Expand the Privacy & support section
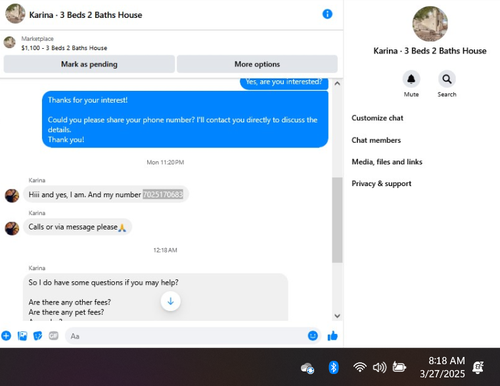 coord(381,184)
